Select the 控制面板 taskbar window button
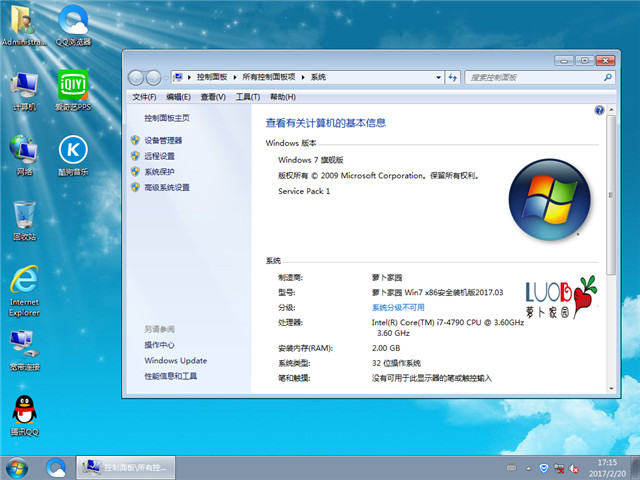The height and width of the screenshot is (480, 640). [126, 467]
